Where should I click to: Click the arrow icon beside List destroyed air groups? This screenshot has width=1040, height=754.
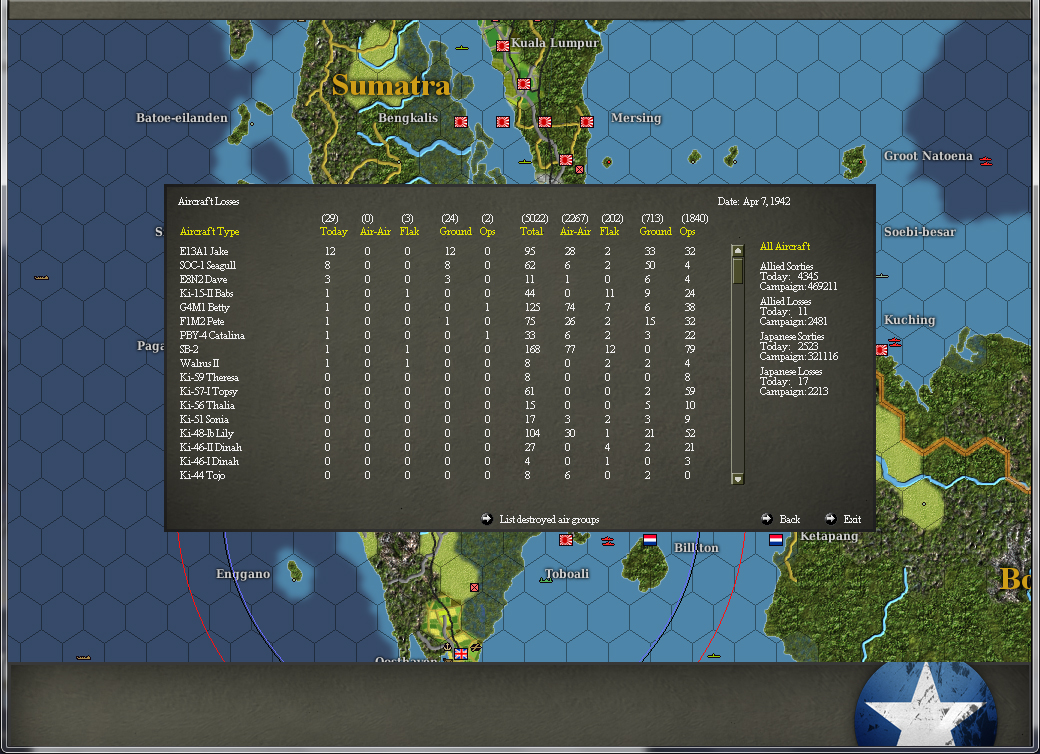point(487,518)
